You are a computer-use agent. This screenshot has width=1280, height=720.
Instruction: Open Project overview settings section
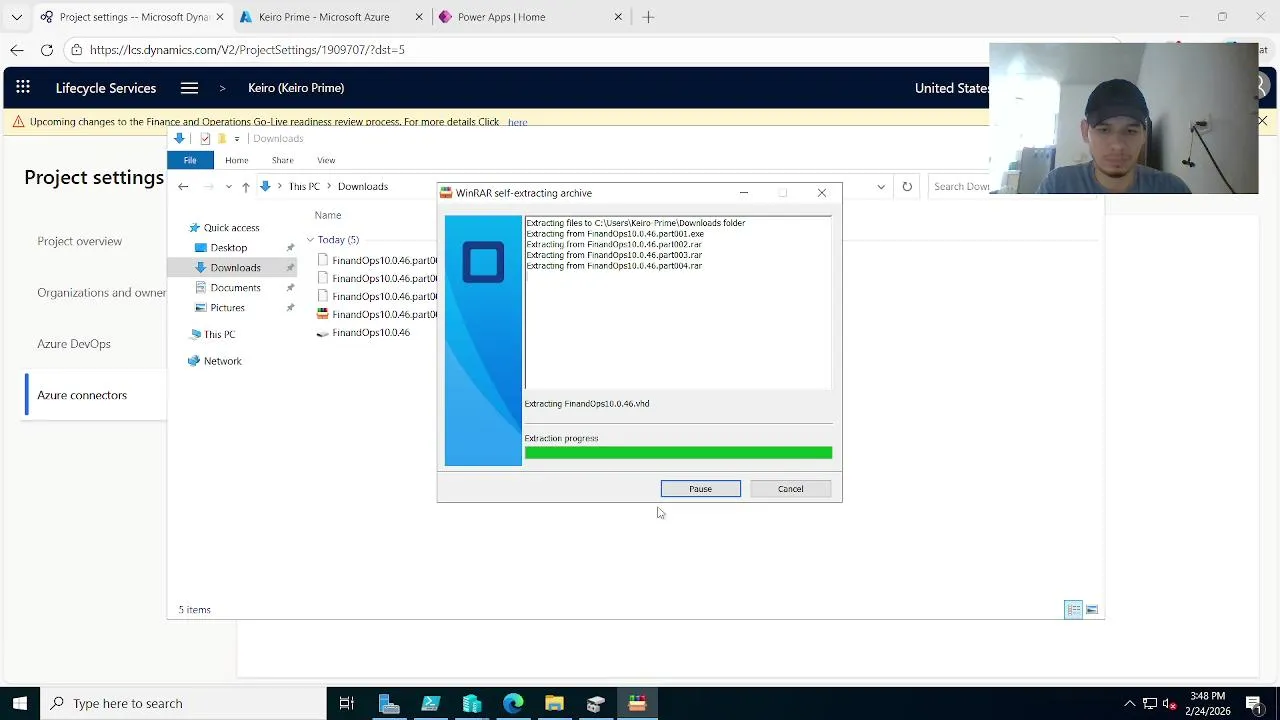point(80,241)
